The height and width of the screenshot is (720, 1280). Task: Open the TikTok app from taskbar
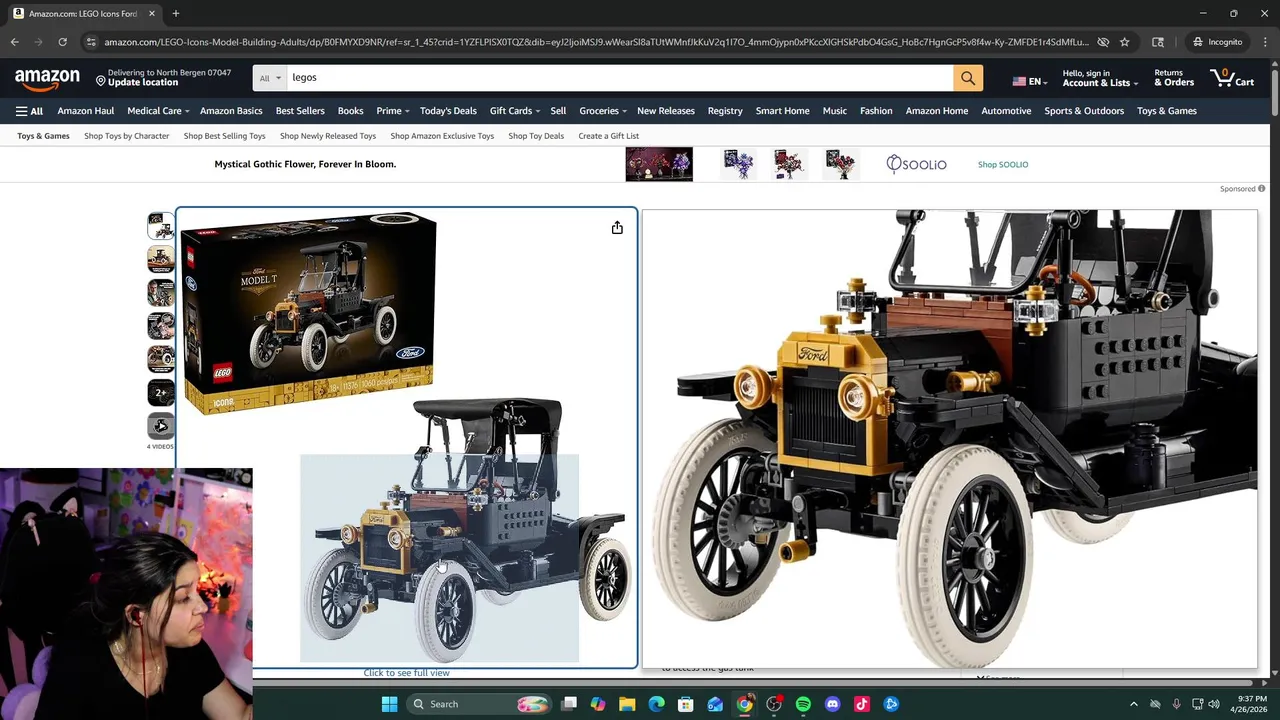point(862,704)
